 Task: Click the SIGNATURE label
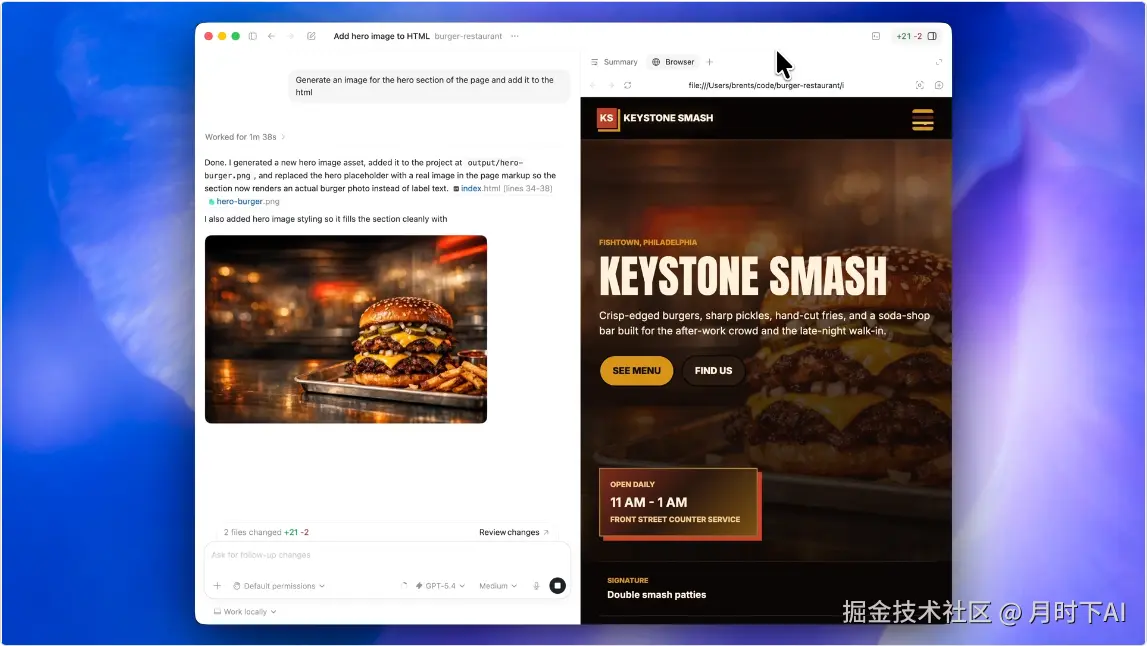coord(628,580)
